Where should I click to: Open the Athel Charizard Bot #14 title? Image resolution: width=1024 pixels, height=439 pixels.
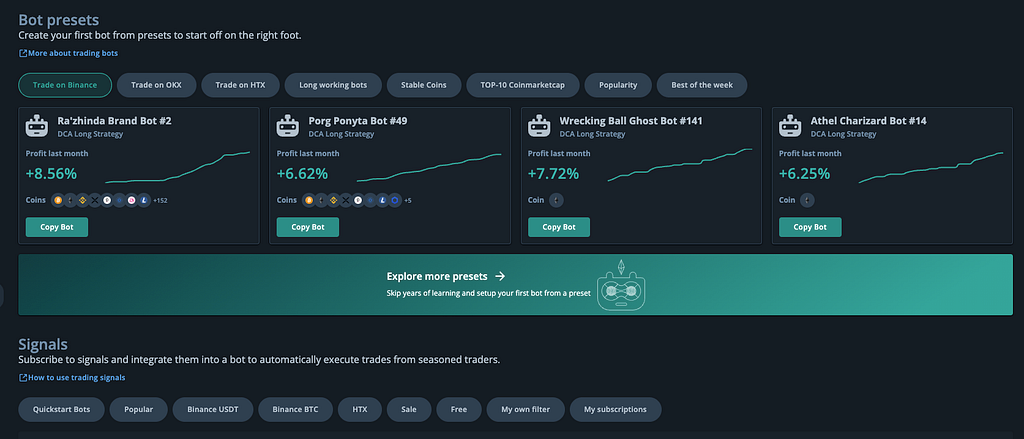click(868, 121)
